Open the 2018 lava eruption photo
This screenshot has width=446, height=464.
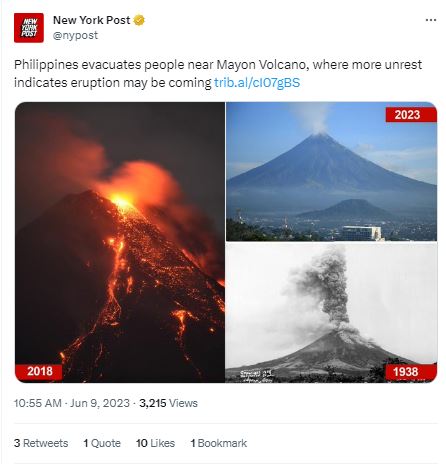pyautogui.click(x=120, y=242)
